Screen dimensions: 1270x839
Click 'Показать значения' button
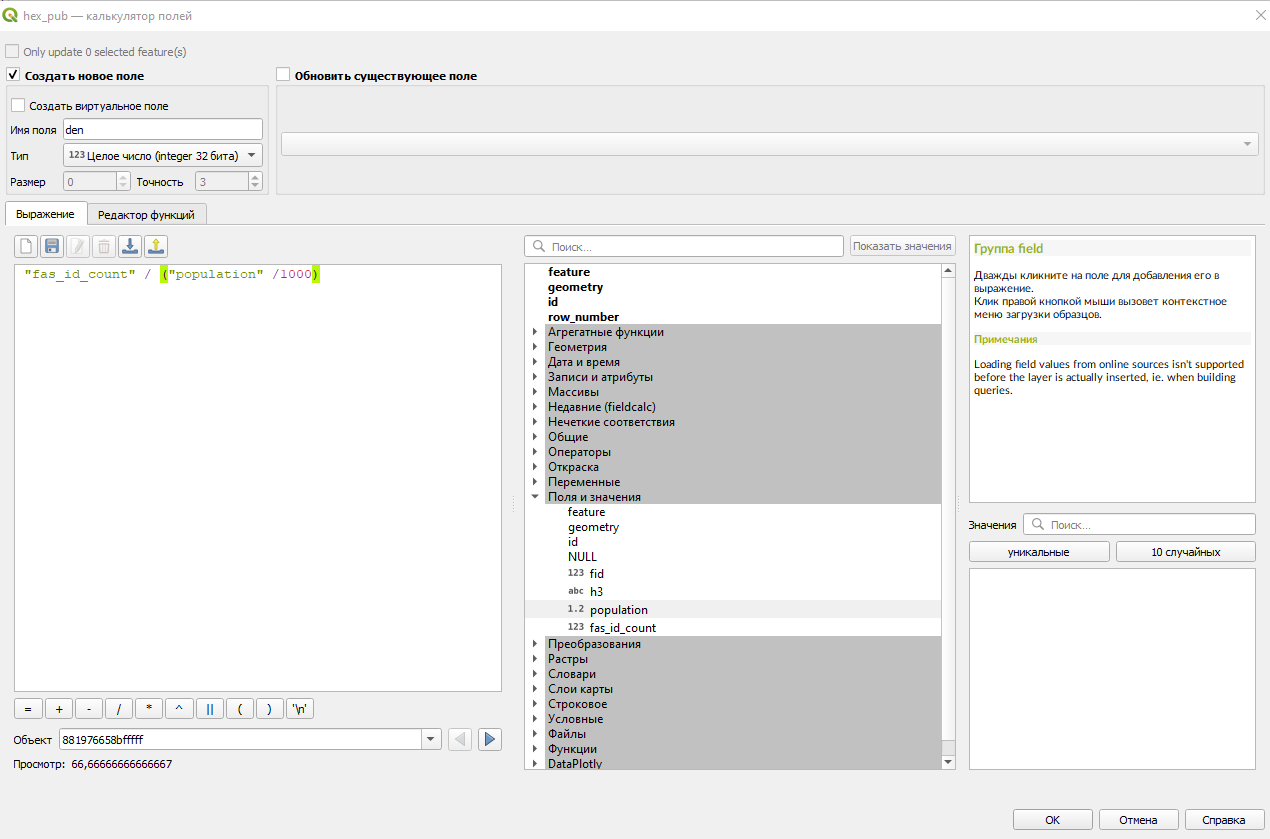tap(903, 246)
